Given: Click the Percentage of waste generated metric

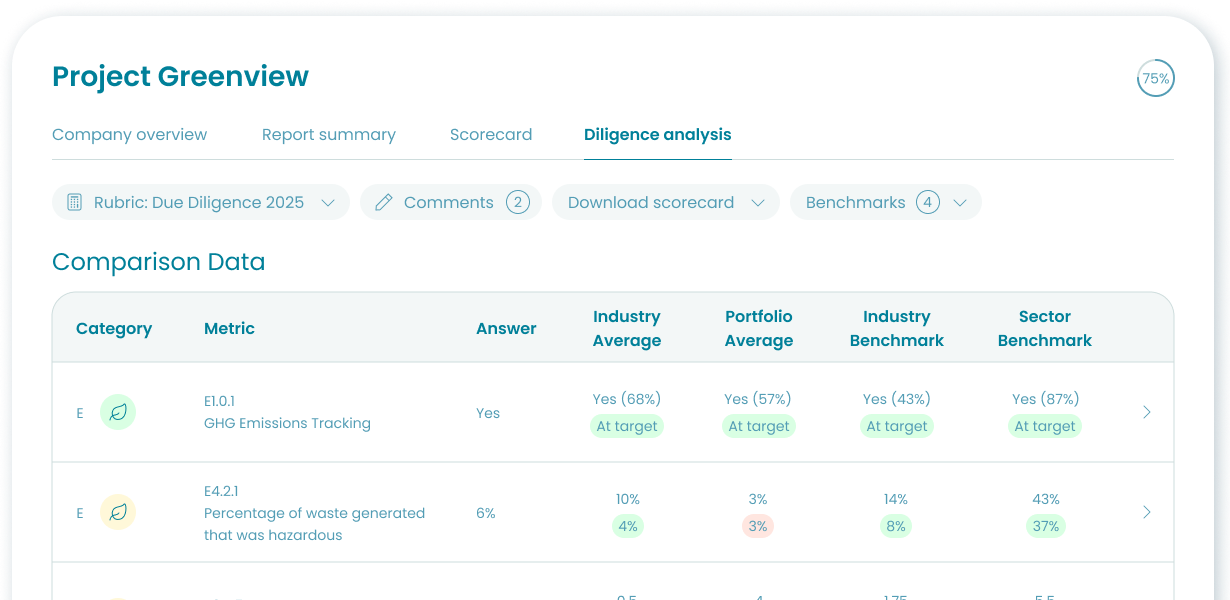Looking at the screenshot, I should pyautogui.click(x=314, y=524).
